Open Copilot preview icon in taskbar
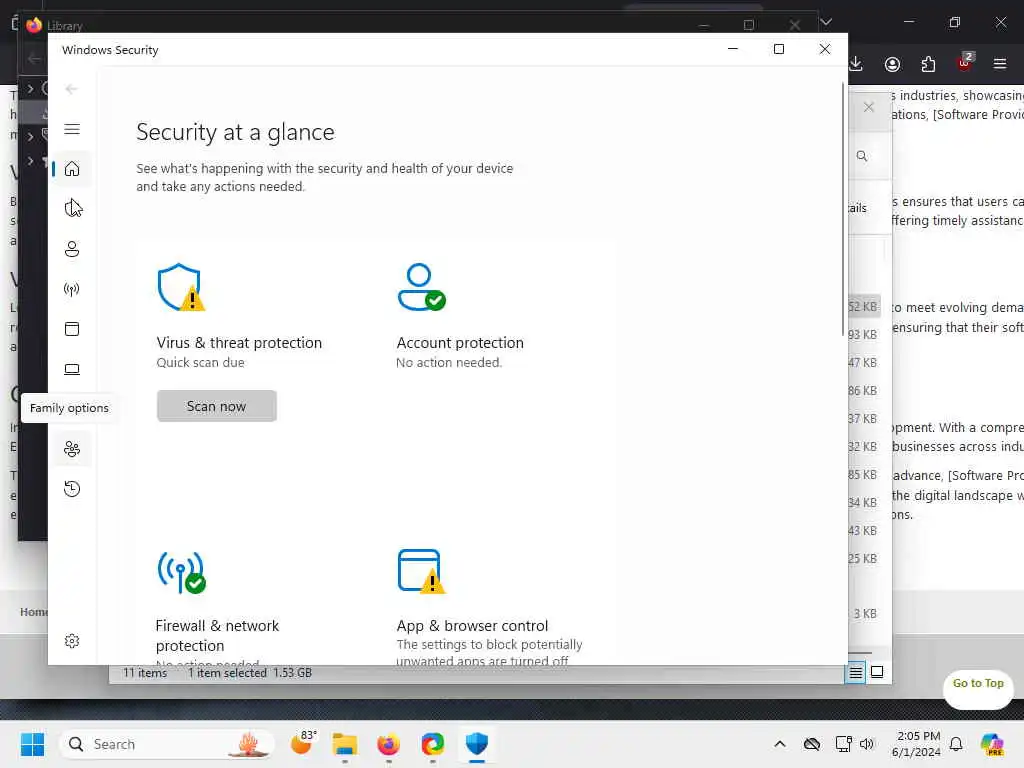1024x768 pixels. click(x=992, y=744)
